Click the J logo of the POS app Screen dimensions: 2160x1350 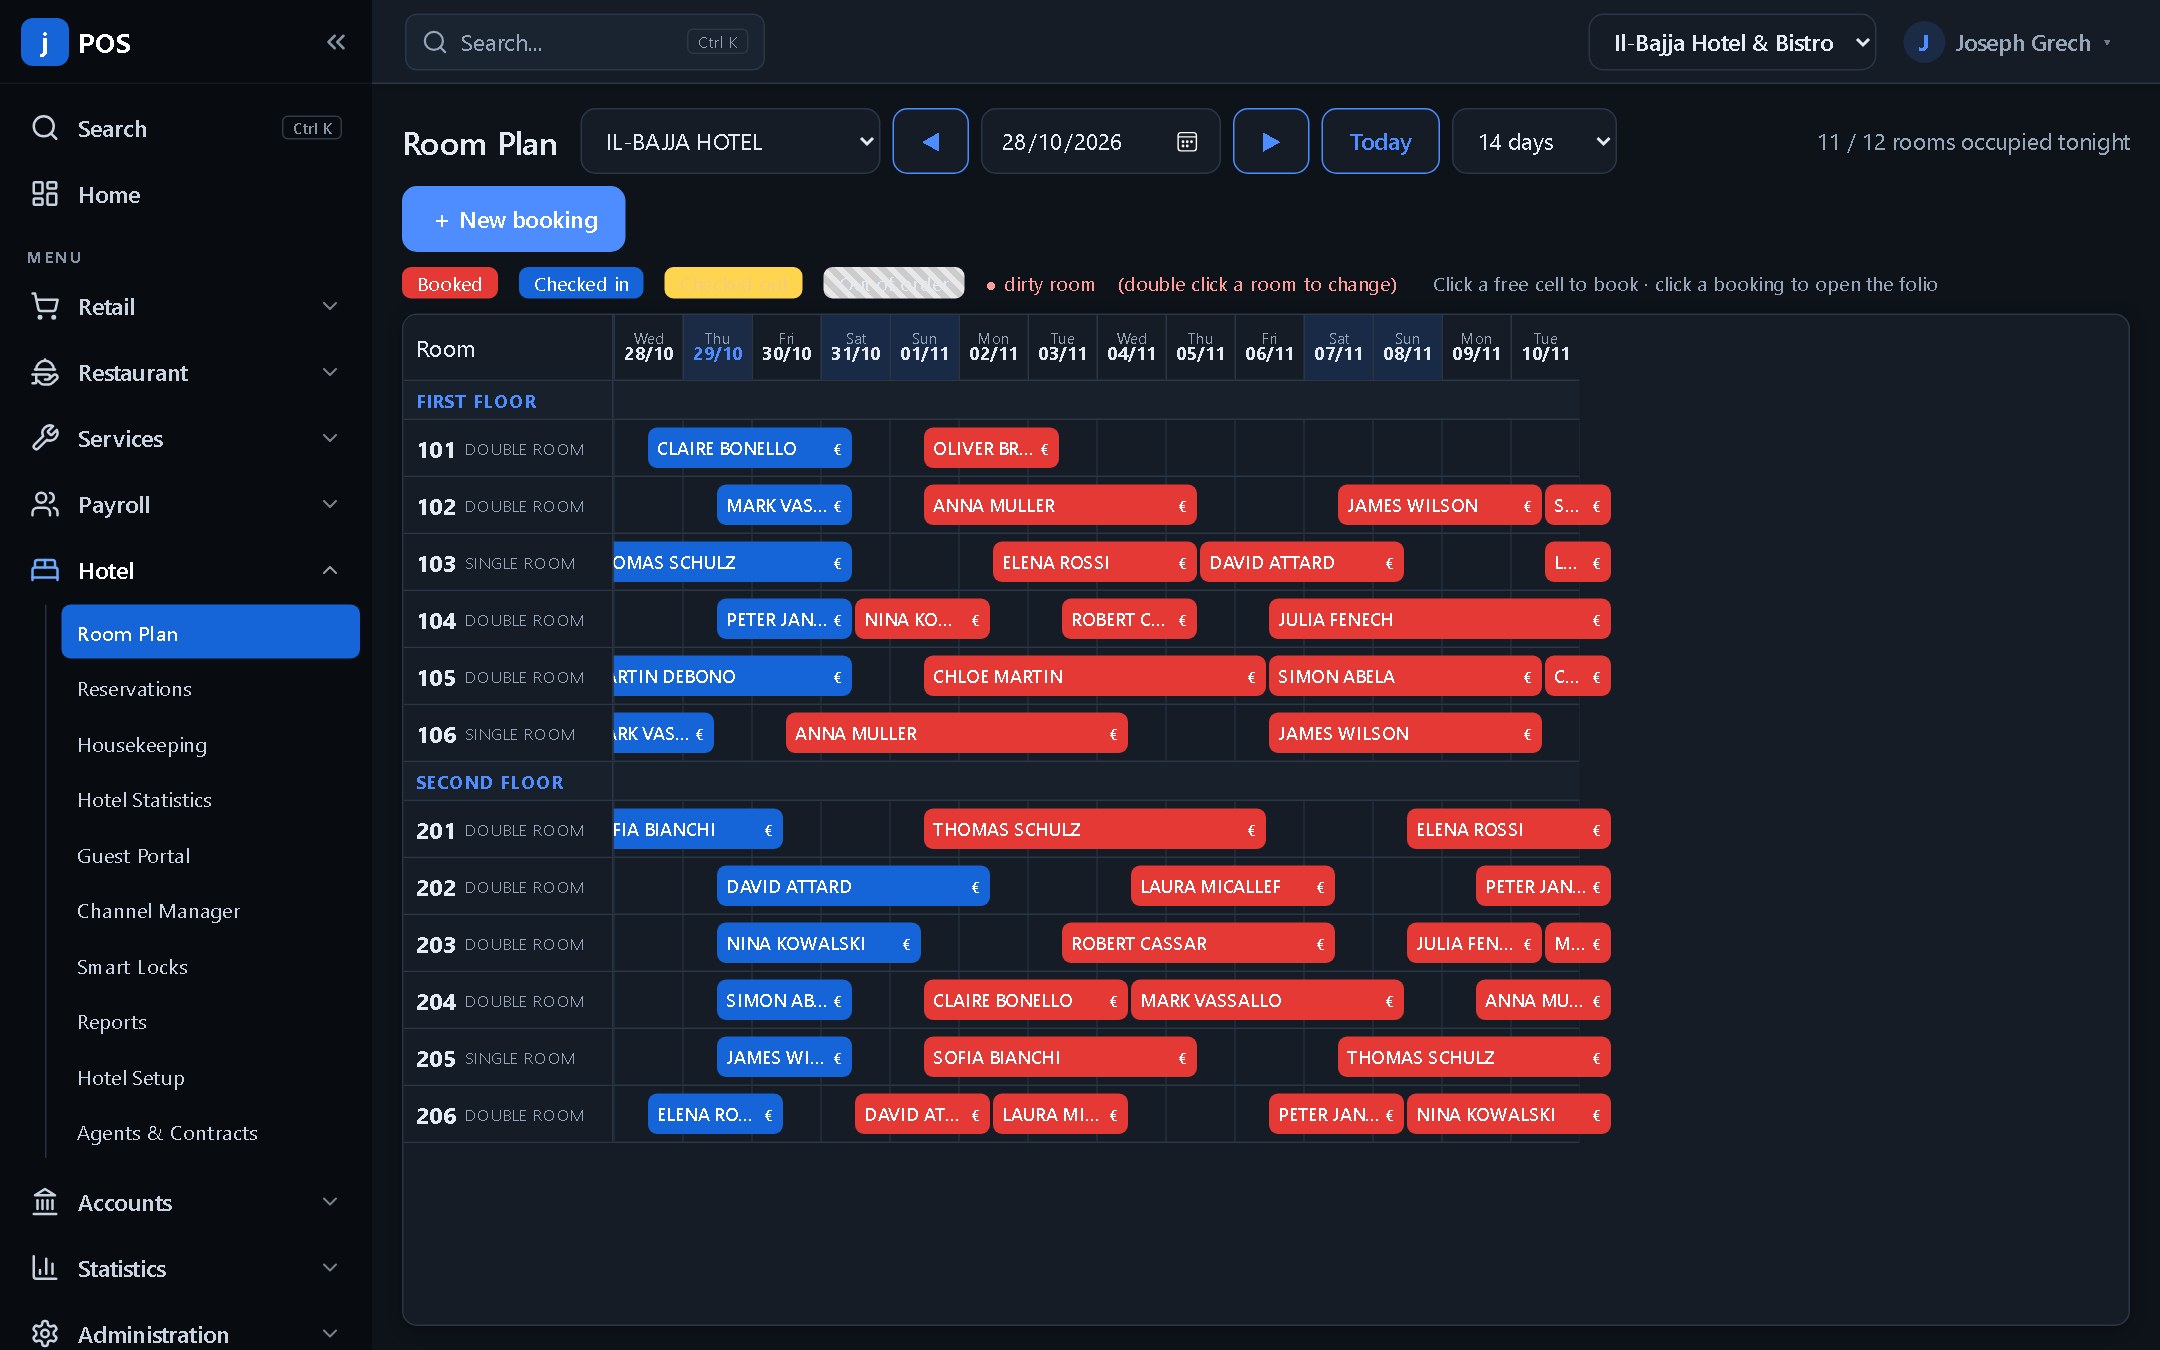point(44,42)
